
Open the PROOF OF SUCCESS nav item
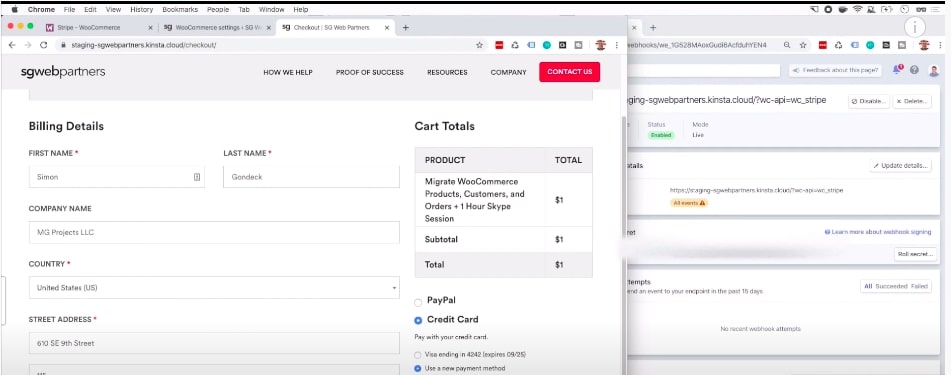pos(369,72)
